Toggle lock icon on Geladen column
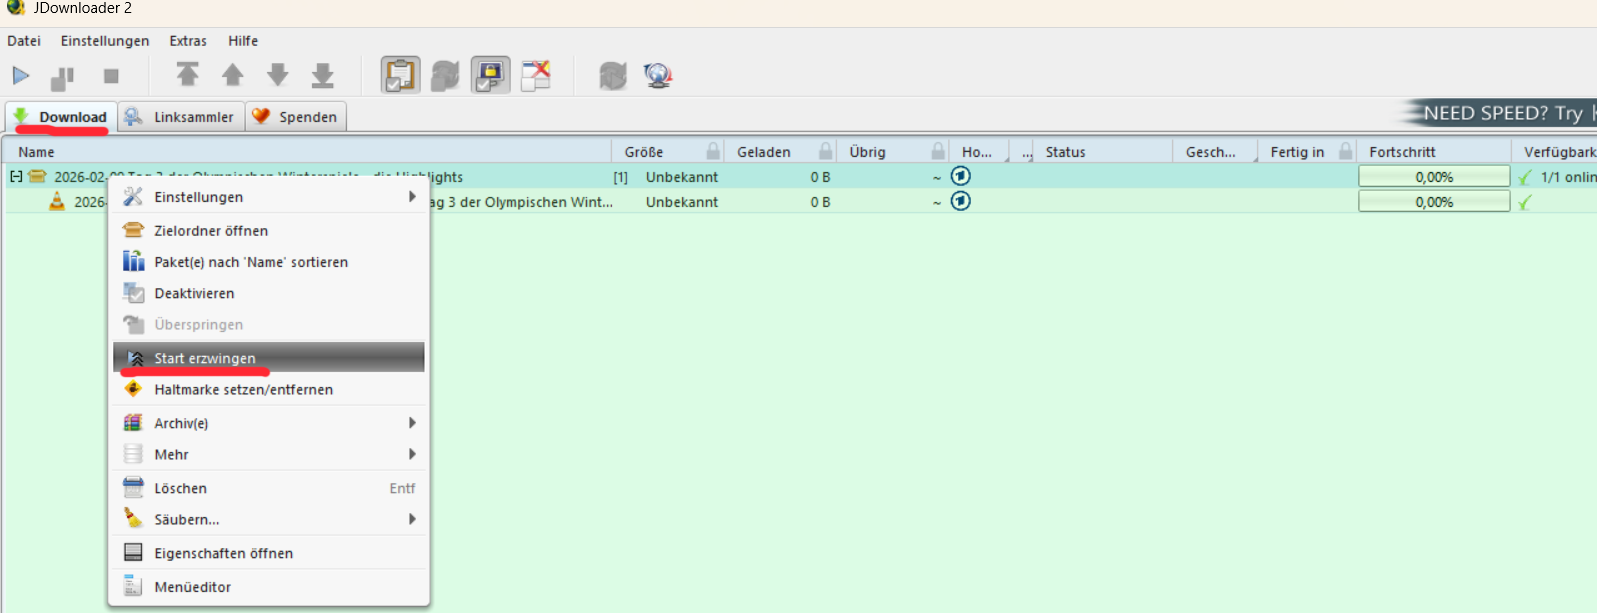Screen dimensions: 1597x613 (x=825, y=151)
